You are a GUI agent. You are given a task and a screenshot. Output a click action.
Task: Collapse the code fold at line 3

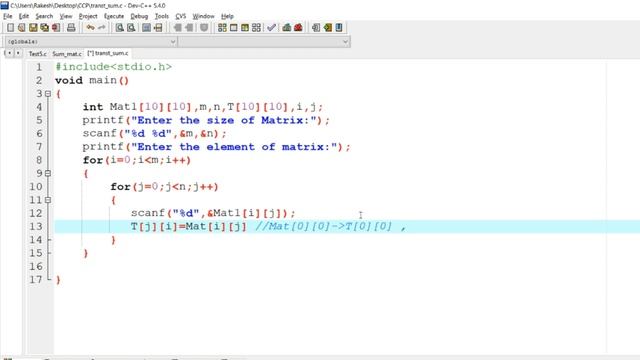[x=48, y=94]
